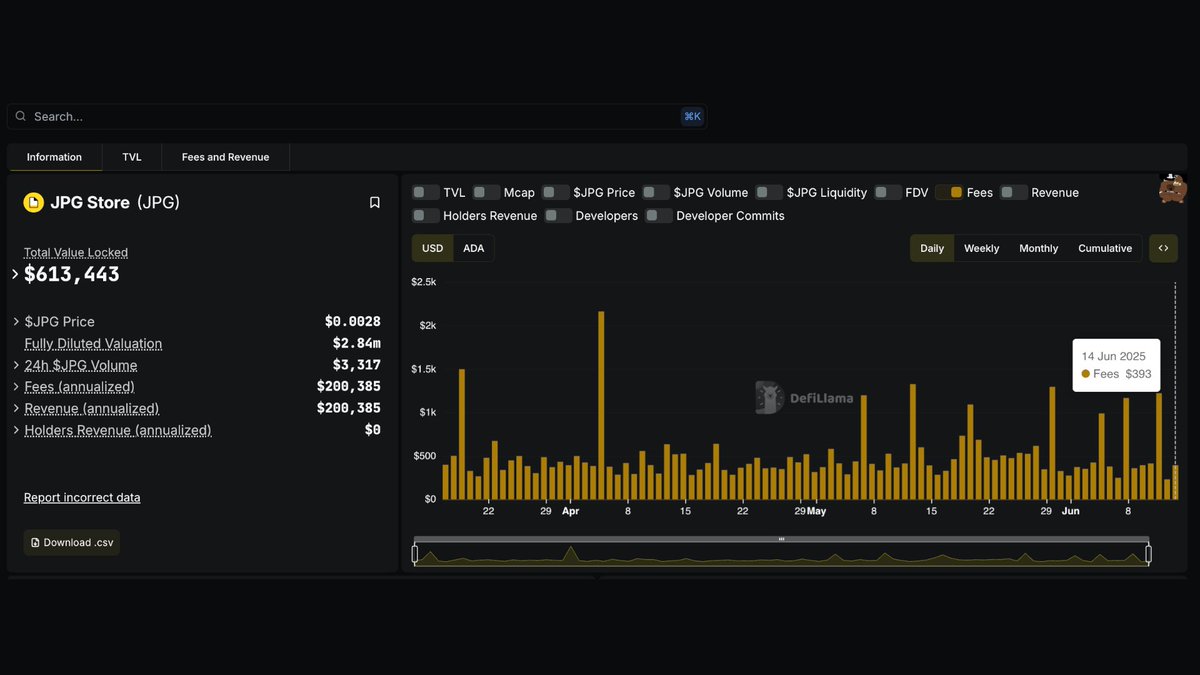
Task: Expand the 24h $JPG Volume row
Action: tap(16, 365)
